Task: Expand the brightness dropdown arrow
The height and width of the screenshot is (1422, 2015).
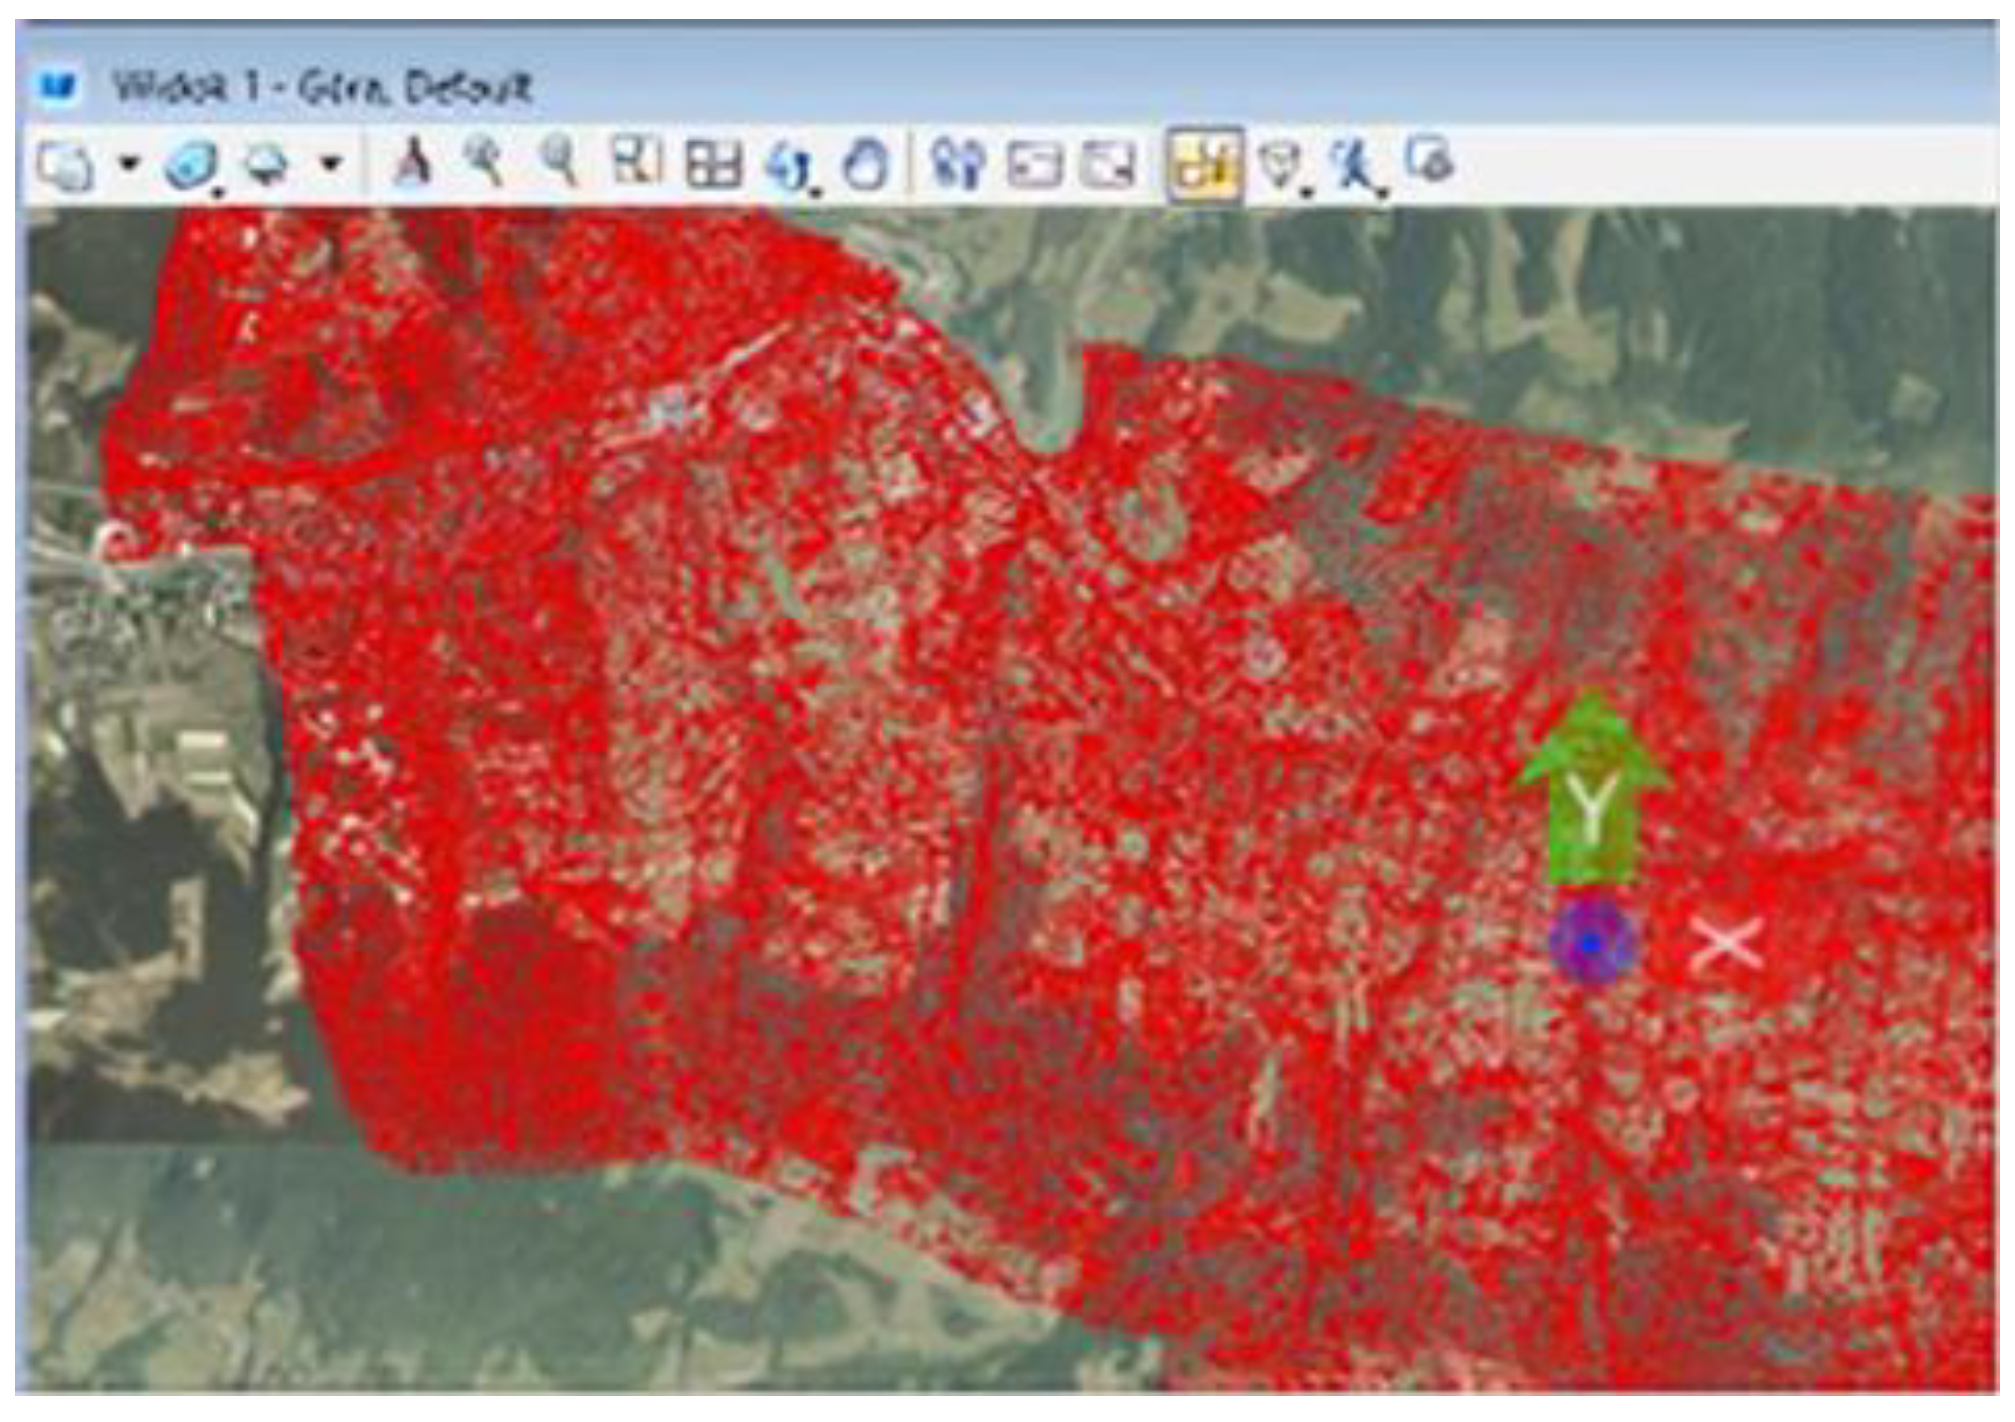Action: (x=331, y=163)
